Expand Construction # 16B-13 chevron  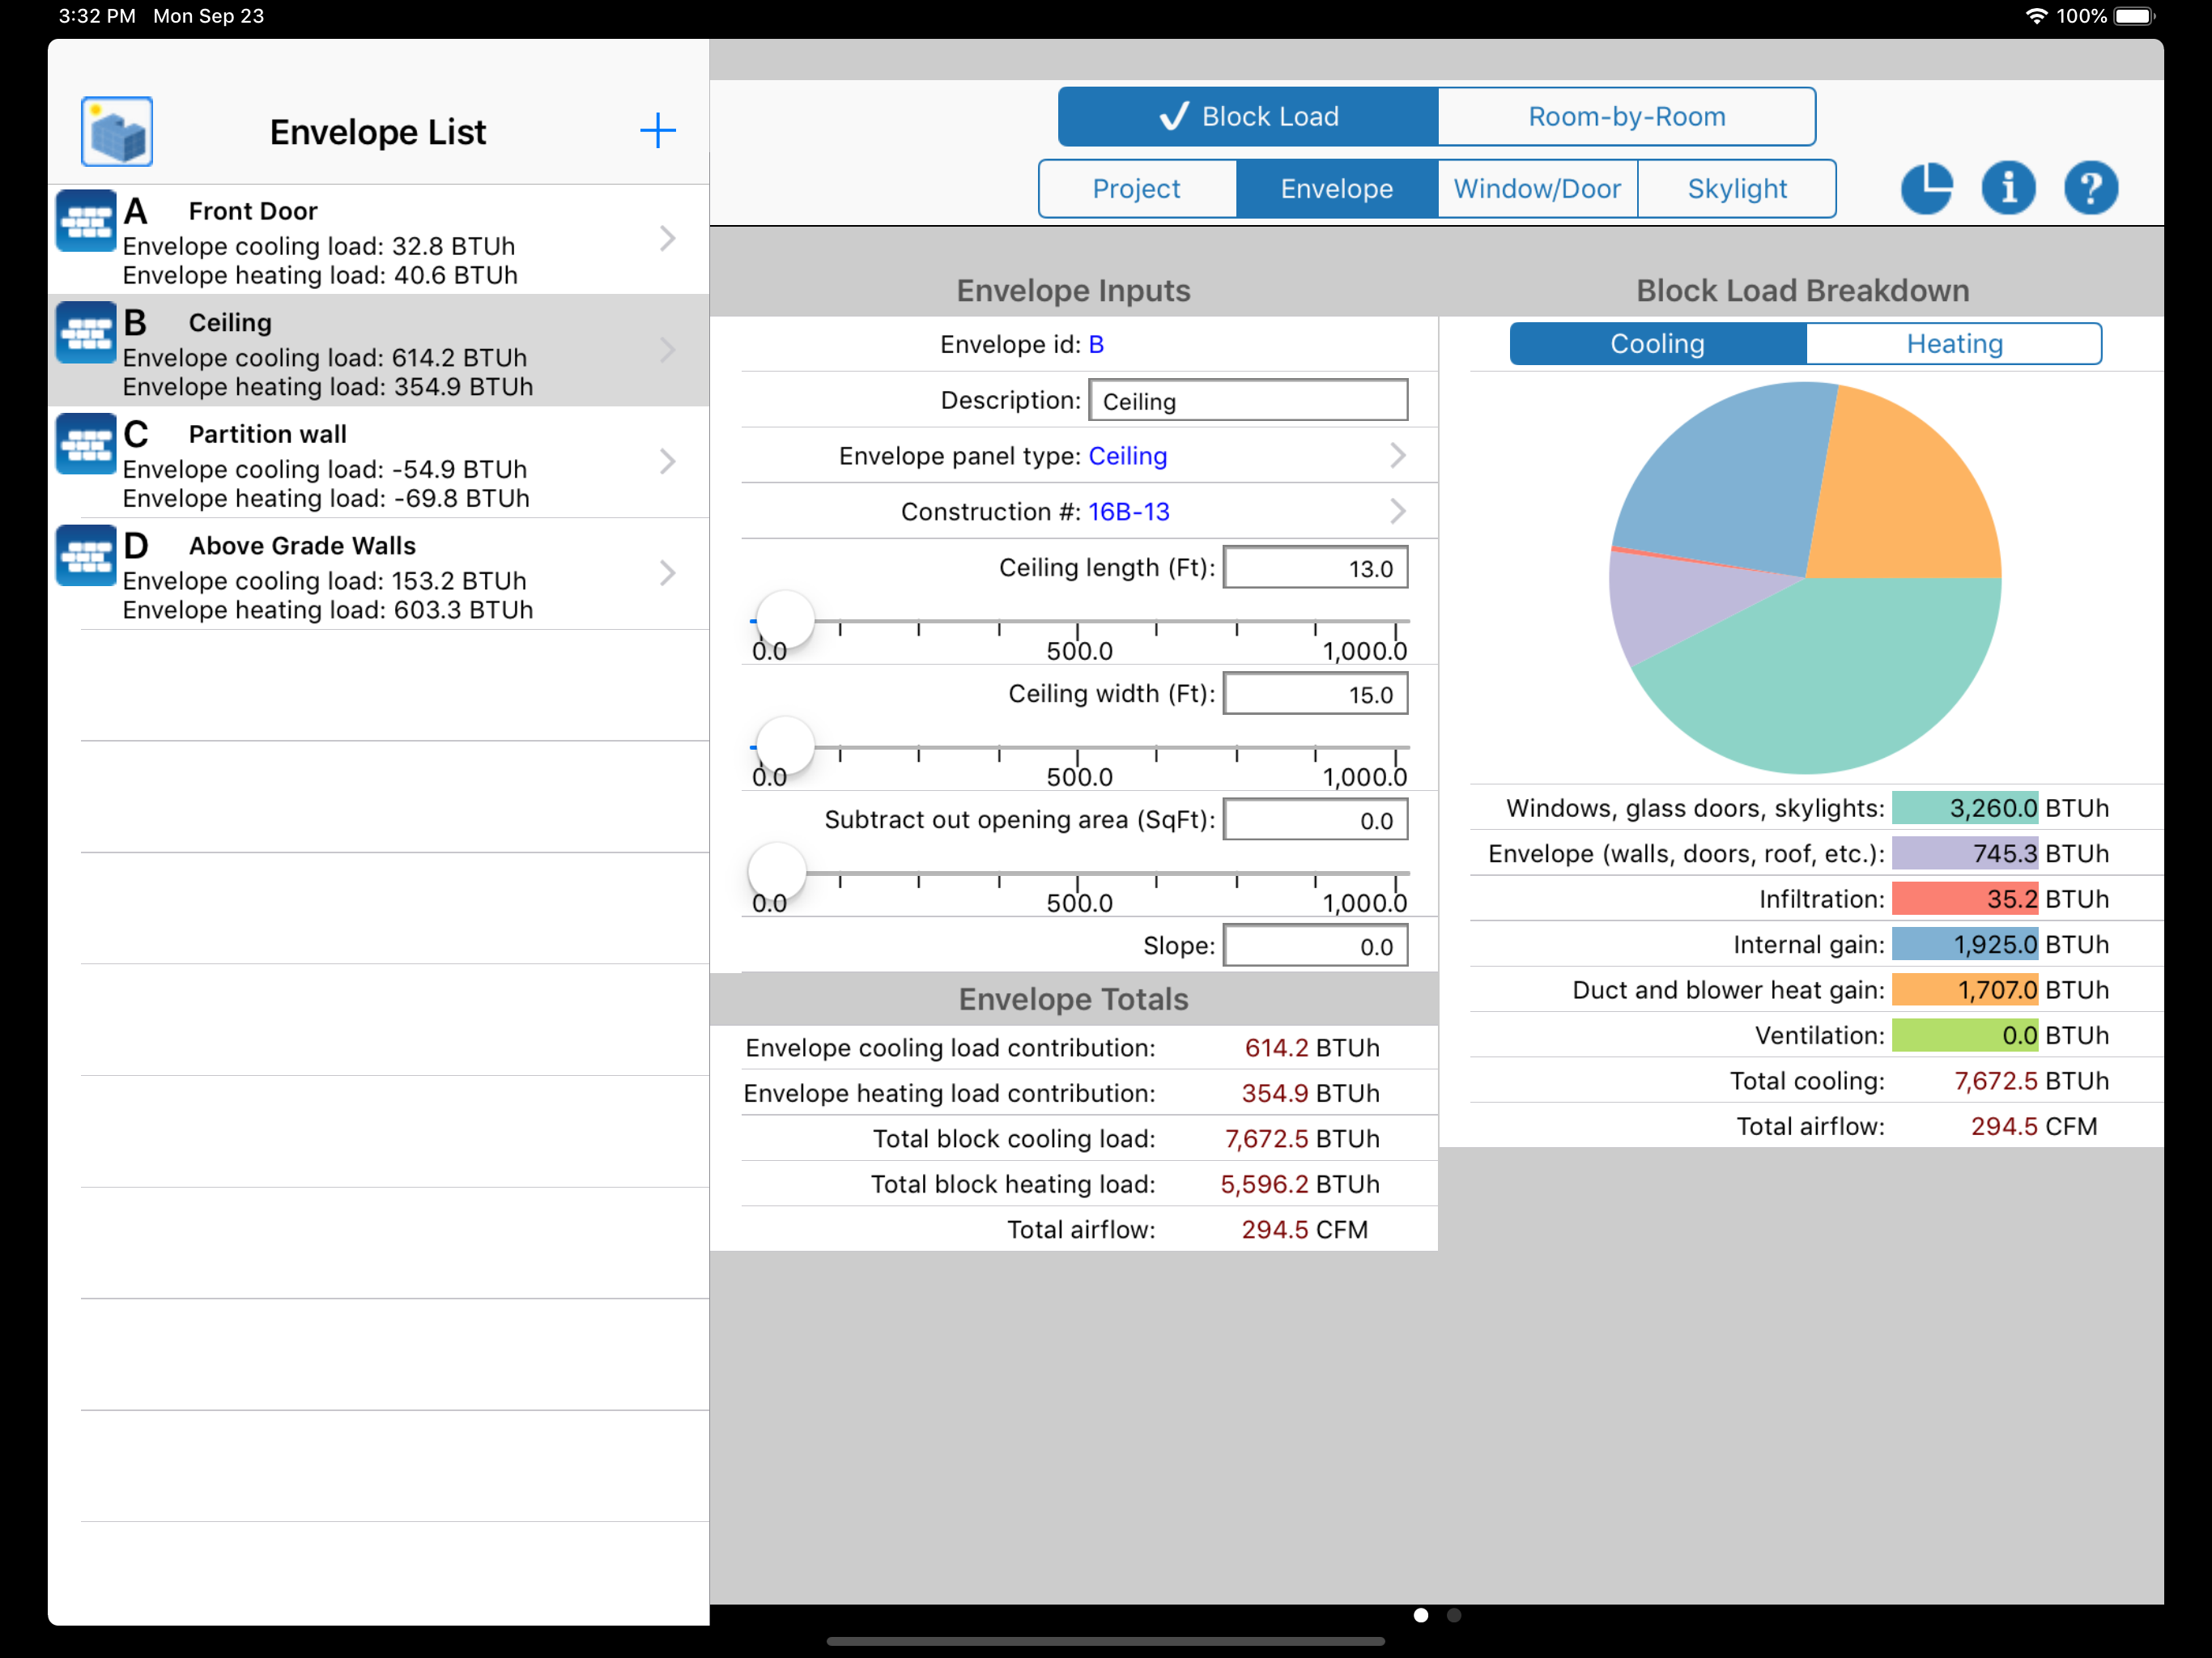1397,512
